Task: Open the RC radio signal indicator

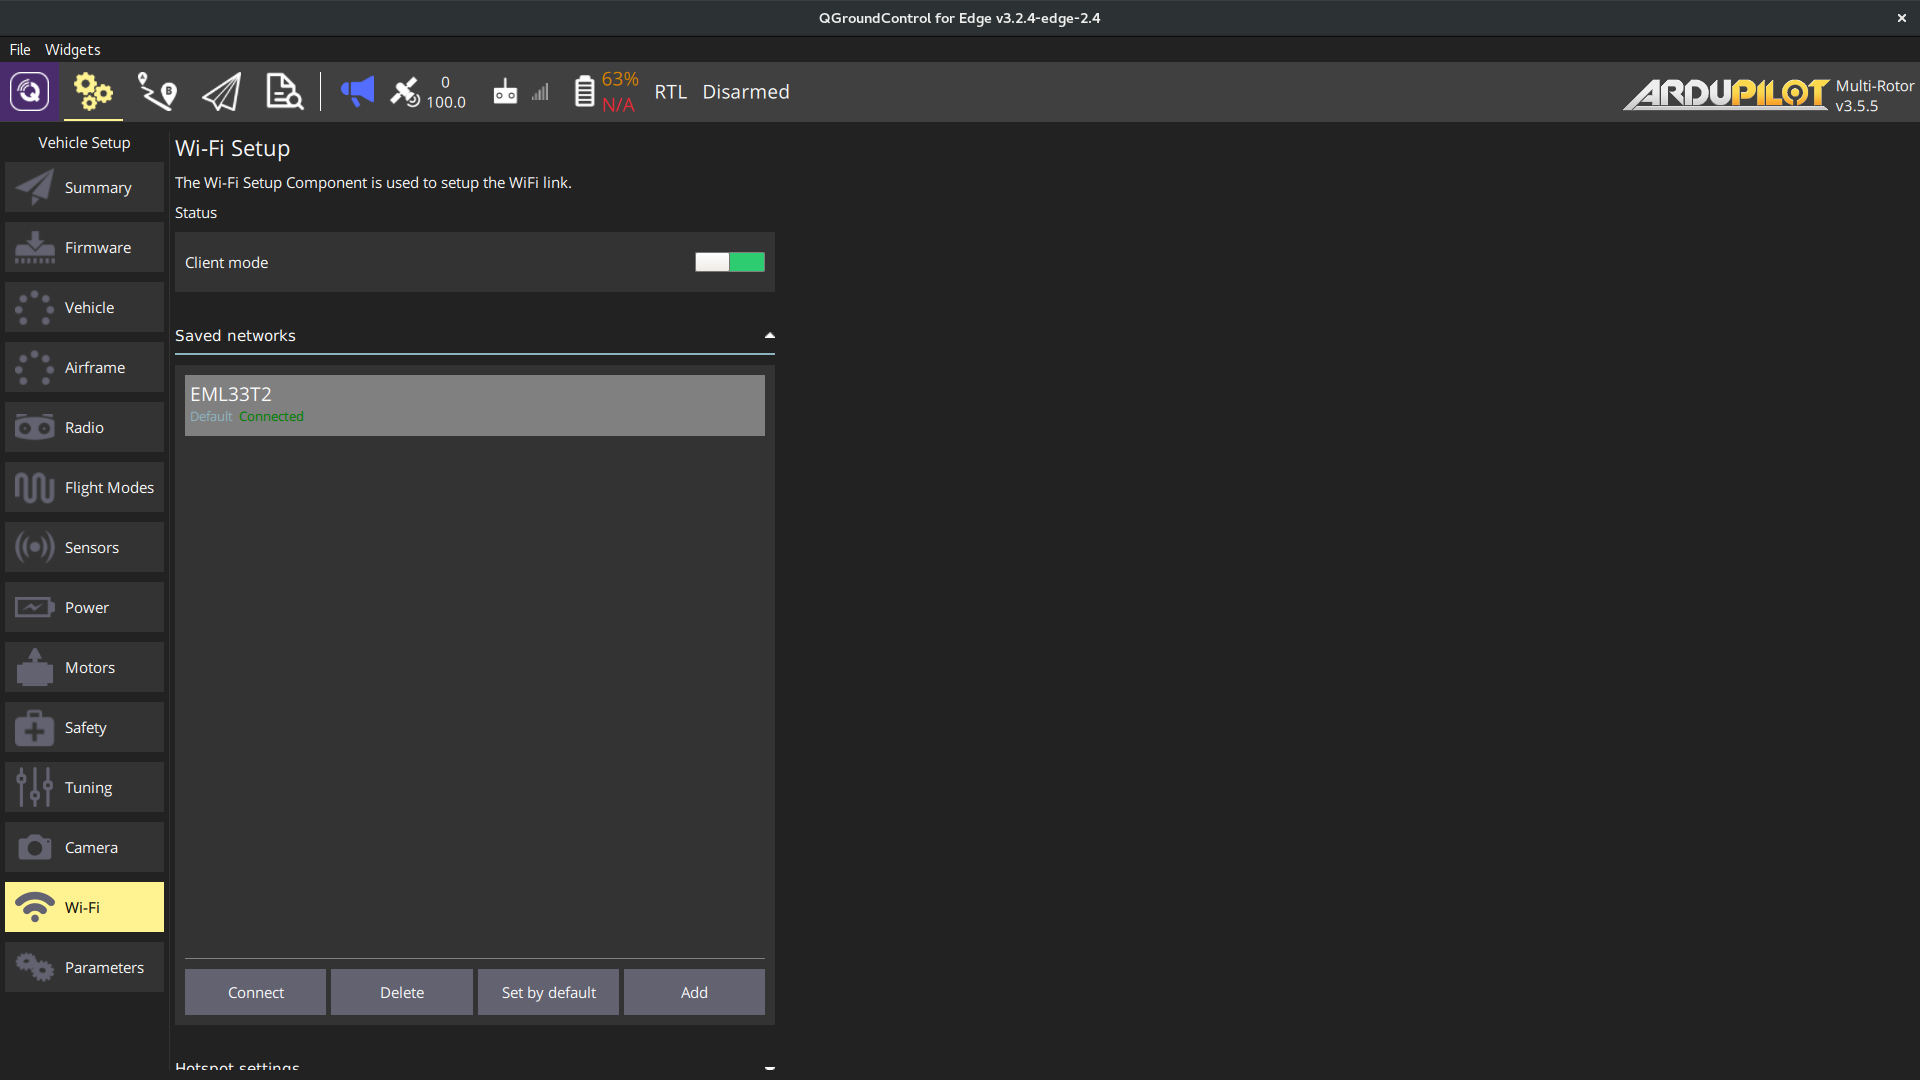Action: point(505,92)
